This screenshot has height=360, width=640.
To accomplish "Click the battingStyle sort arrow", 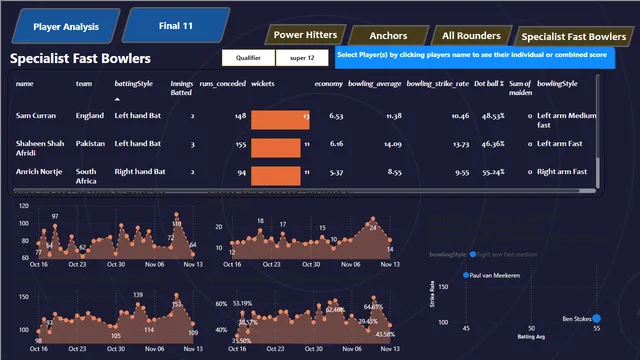I will tap(117, 99).
